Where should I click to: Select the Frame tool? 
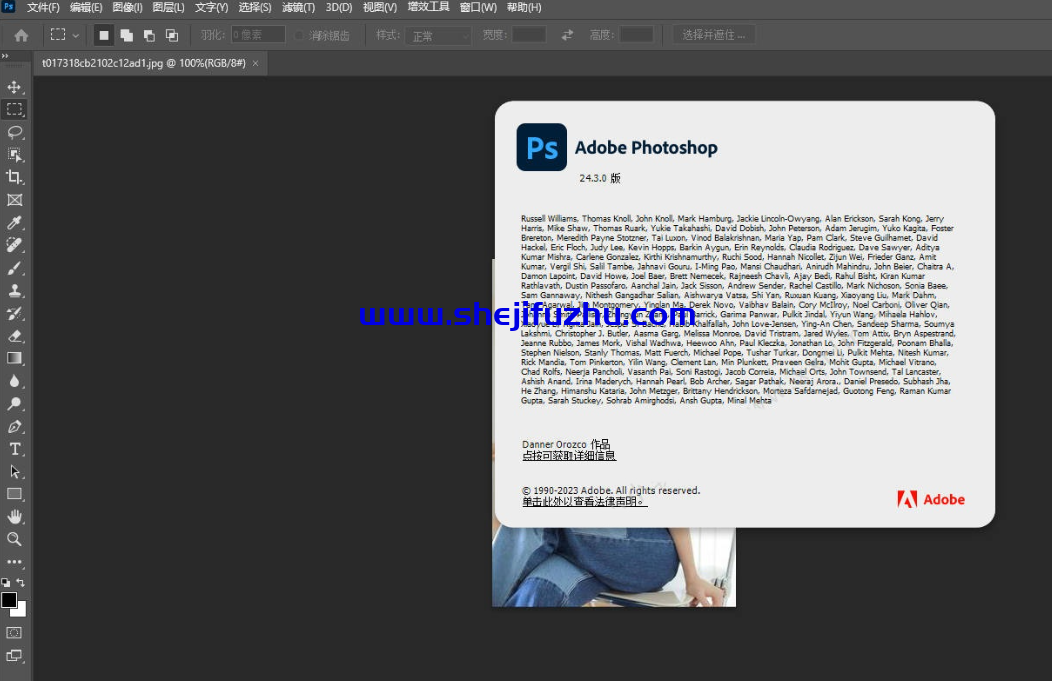tap(14, 200)
